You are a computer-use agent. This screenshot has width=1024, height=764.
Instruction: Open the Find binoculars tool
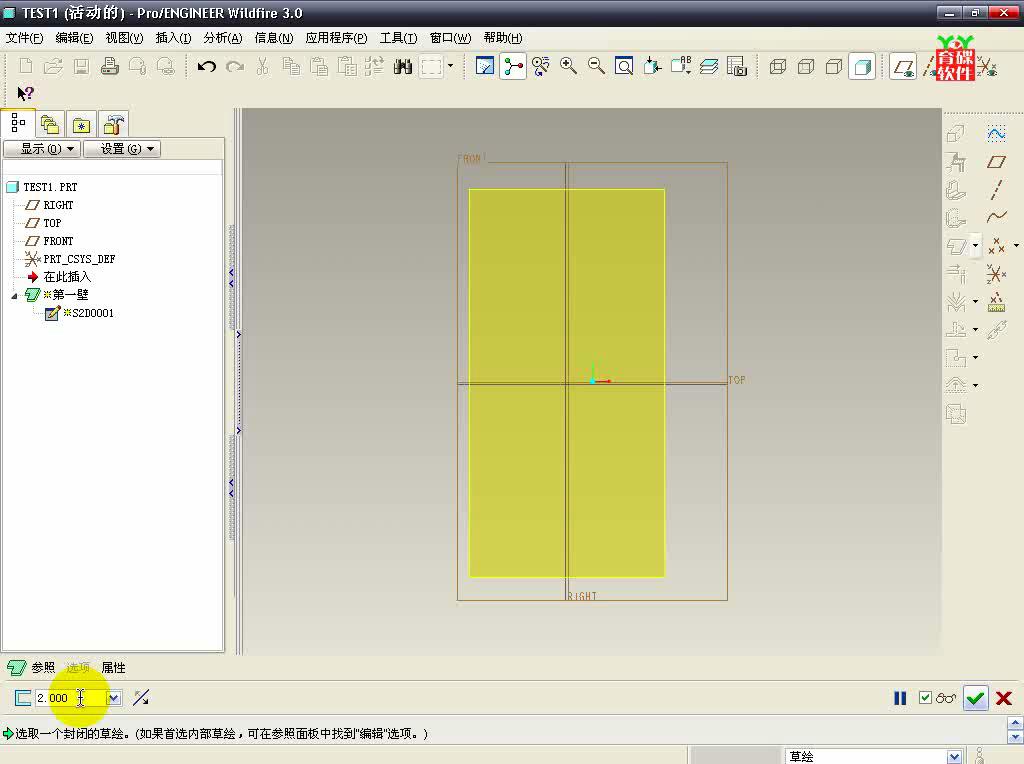[x=403, y=66]
